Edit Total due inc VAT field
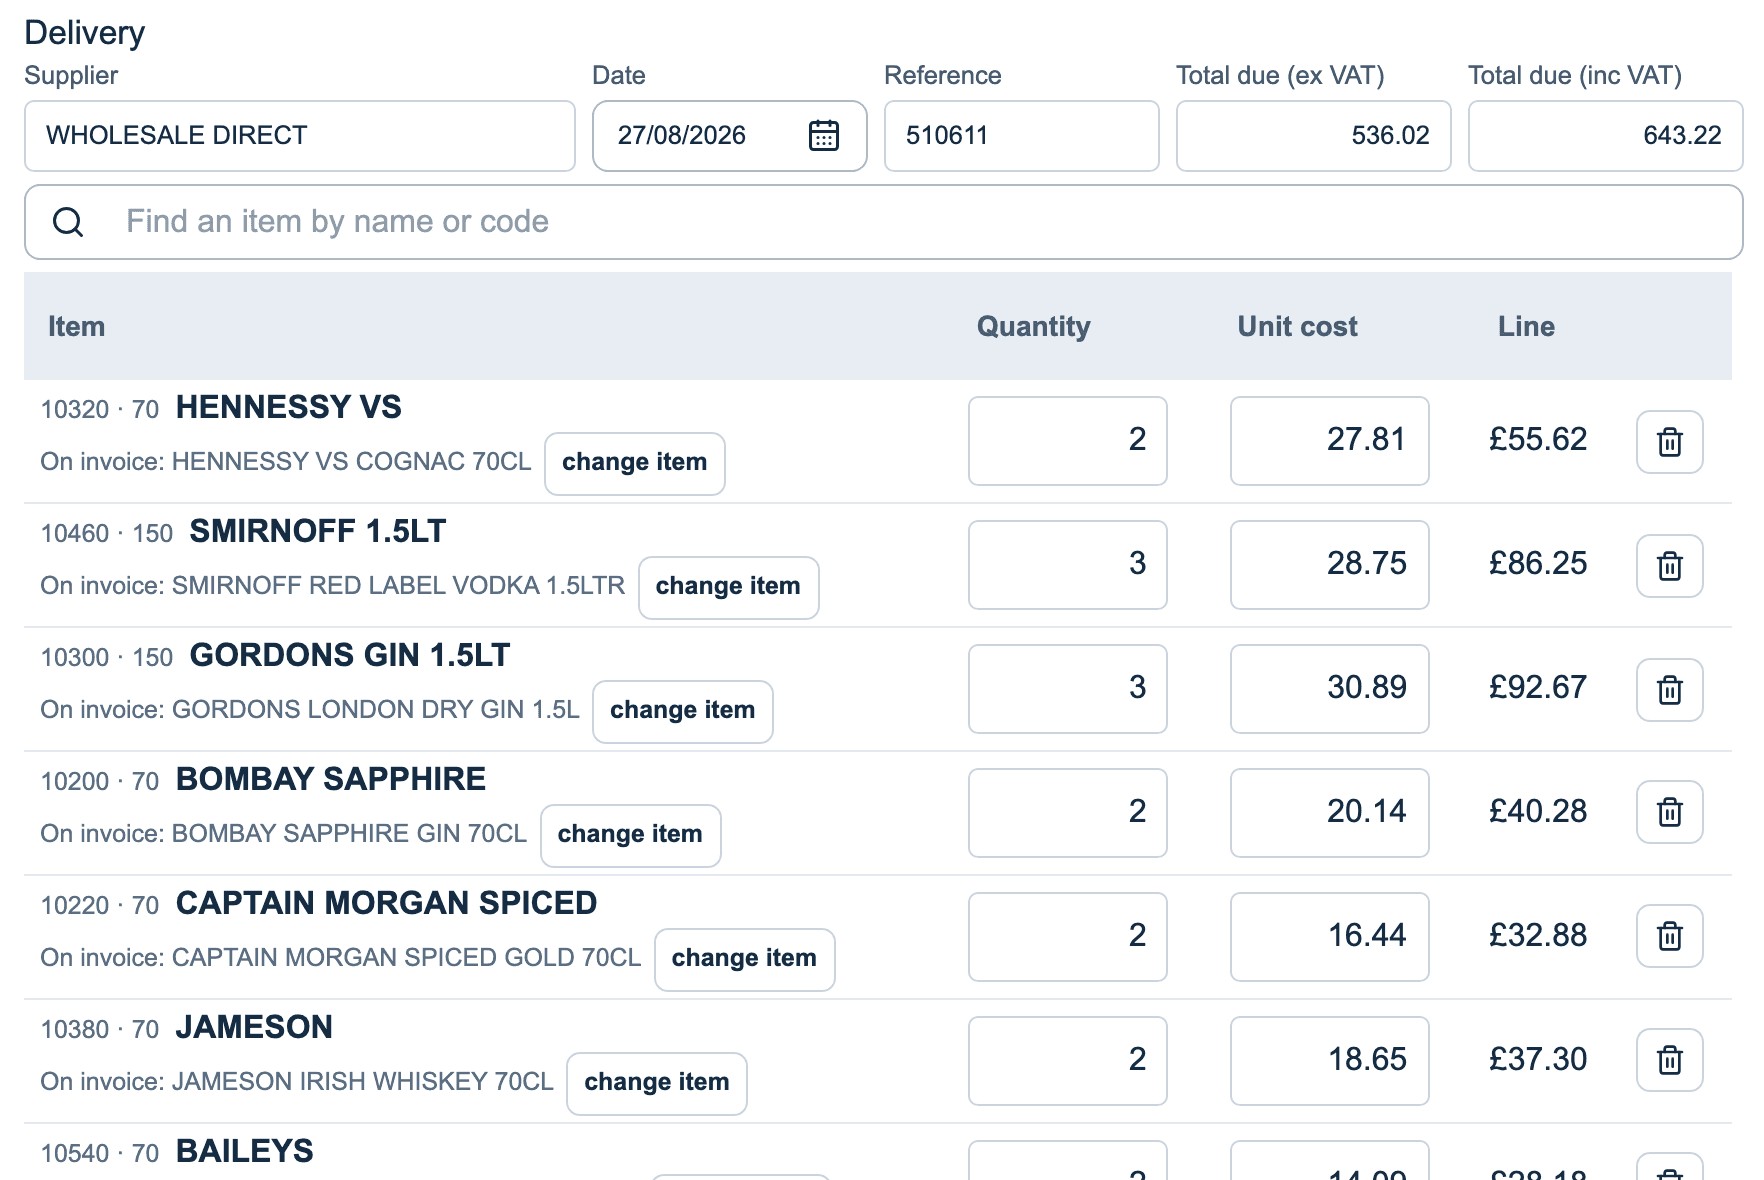 pos(1606,136)
